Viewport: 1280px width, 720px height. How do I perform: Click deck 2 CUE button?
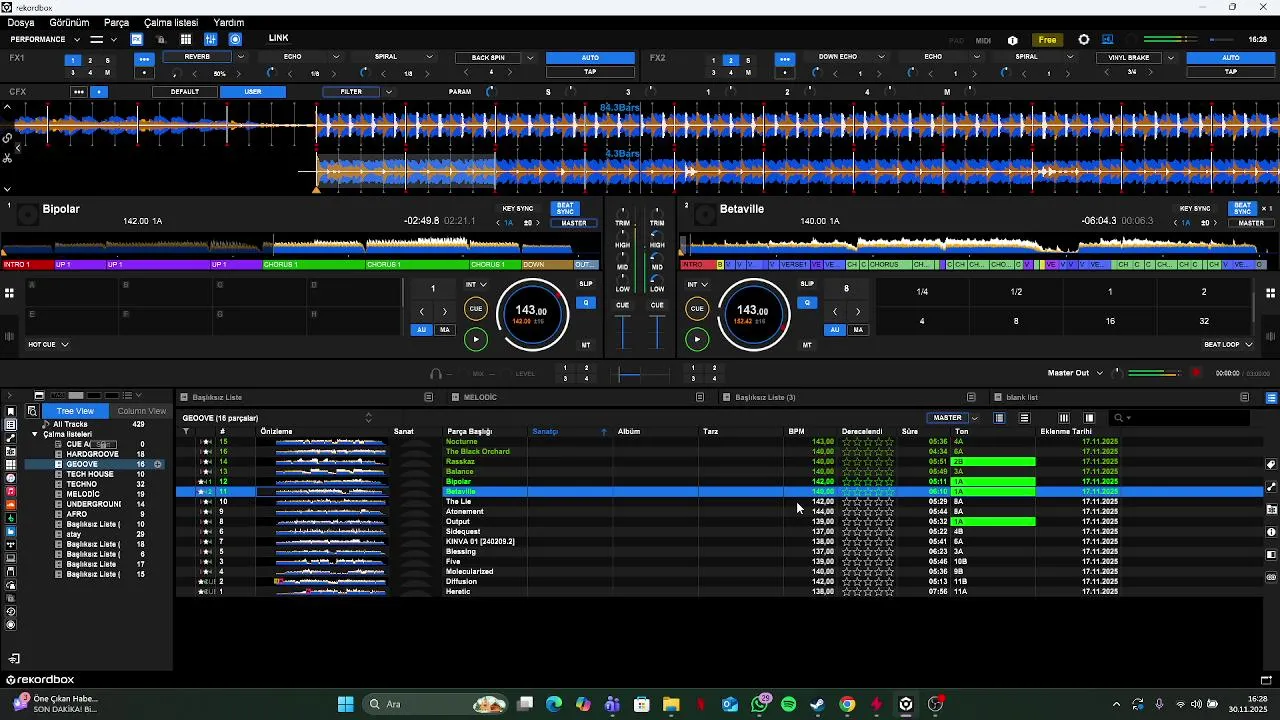tap(697, 309)
